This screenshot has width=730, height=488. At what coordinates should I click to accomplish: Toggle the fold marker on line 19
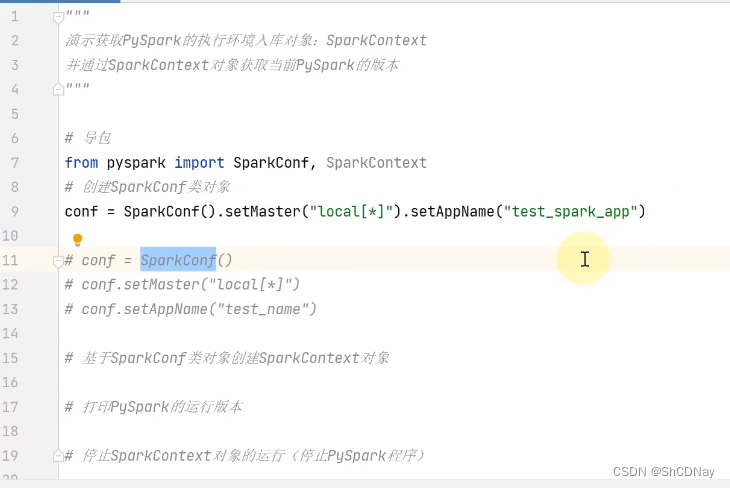coord(58,455)
